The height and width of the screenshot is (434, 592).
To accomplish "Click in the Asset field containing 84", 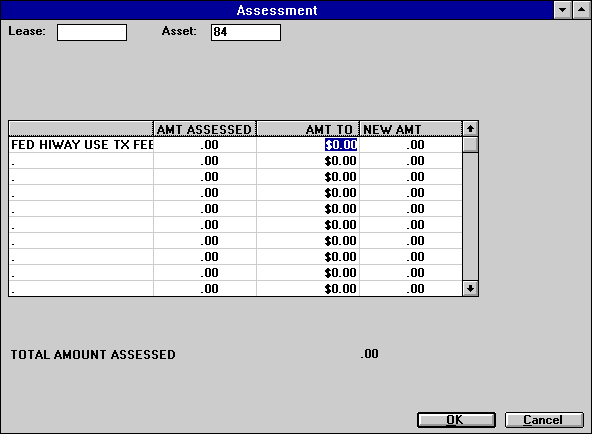I will tap(246, 32).
